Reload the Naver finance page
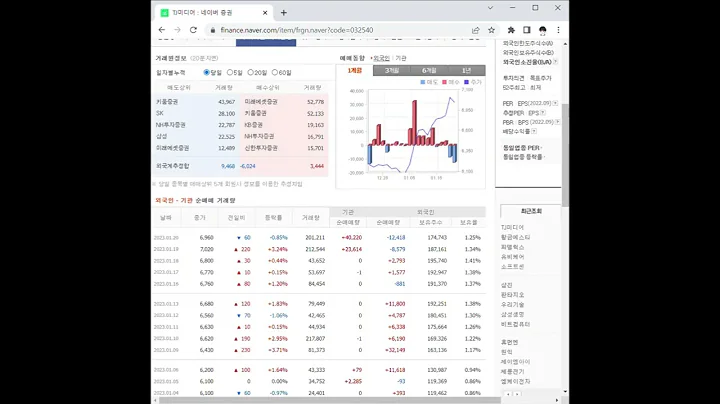This screenshot has width=720, height=404. tap(193, 30)
